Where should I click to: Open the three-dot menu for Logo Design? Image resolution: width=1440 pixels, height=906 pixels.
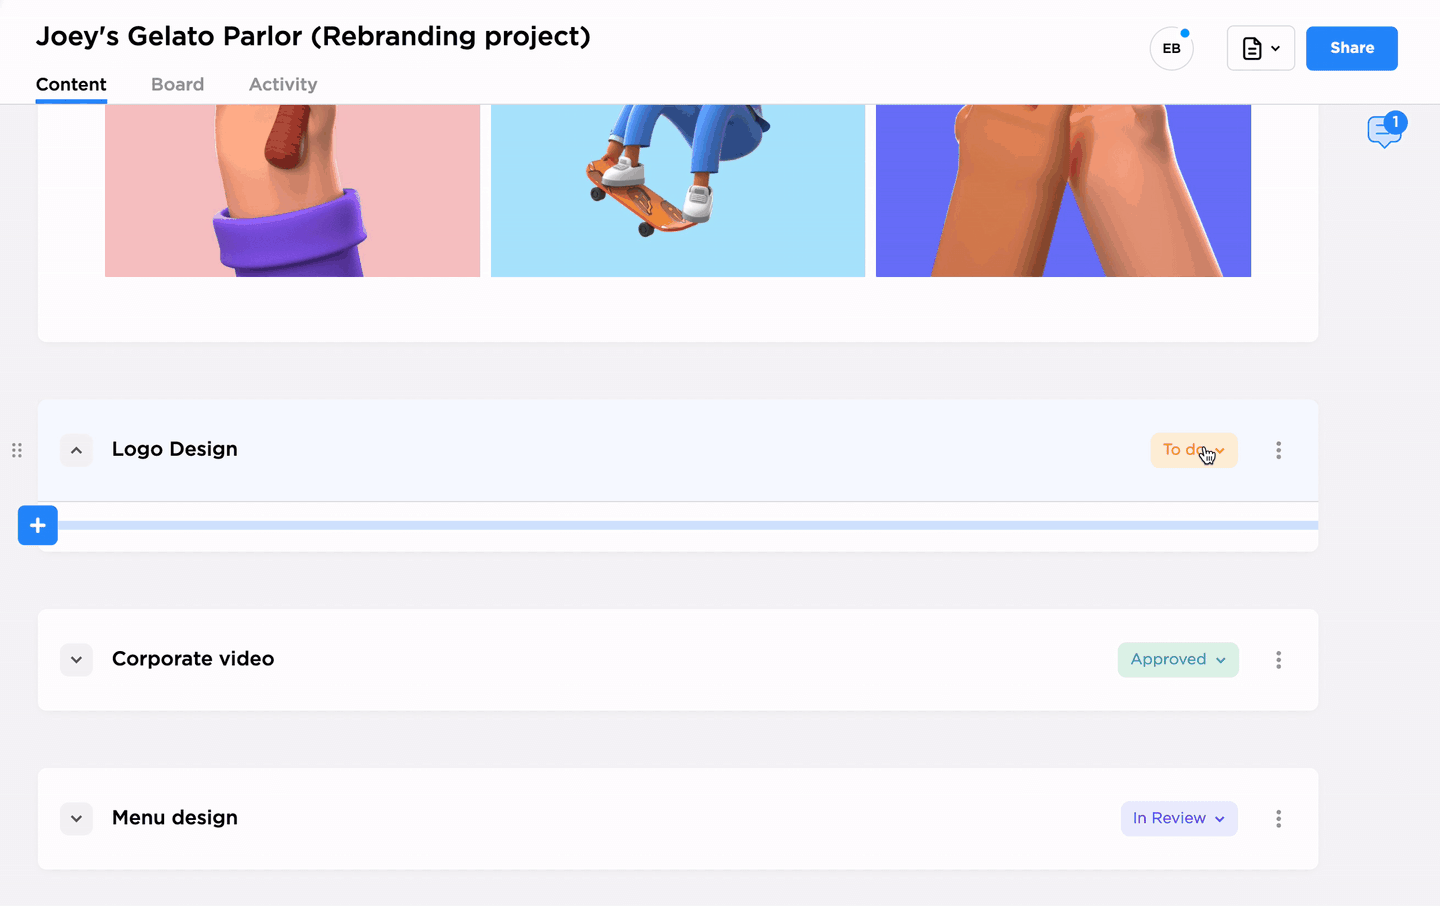(1278, 450)
